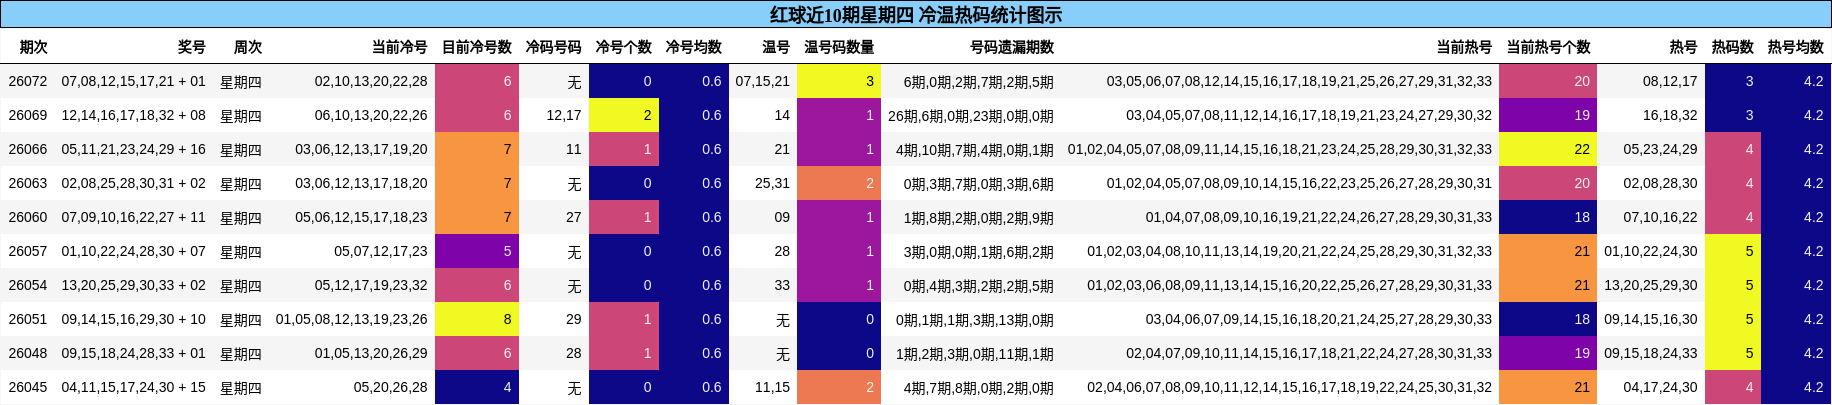Click period number 26051
Image resolution: width=1832 pixels, height=405 pixels.
click(x=28, y=319)
